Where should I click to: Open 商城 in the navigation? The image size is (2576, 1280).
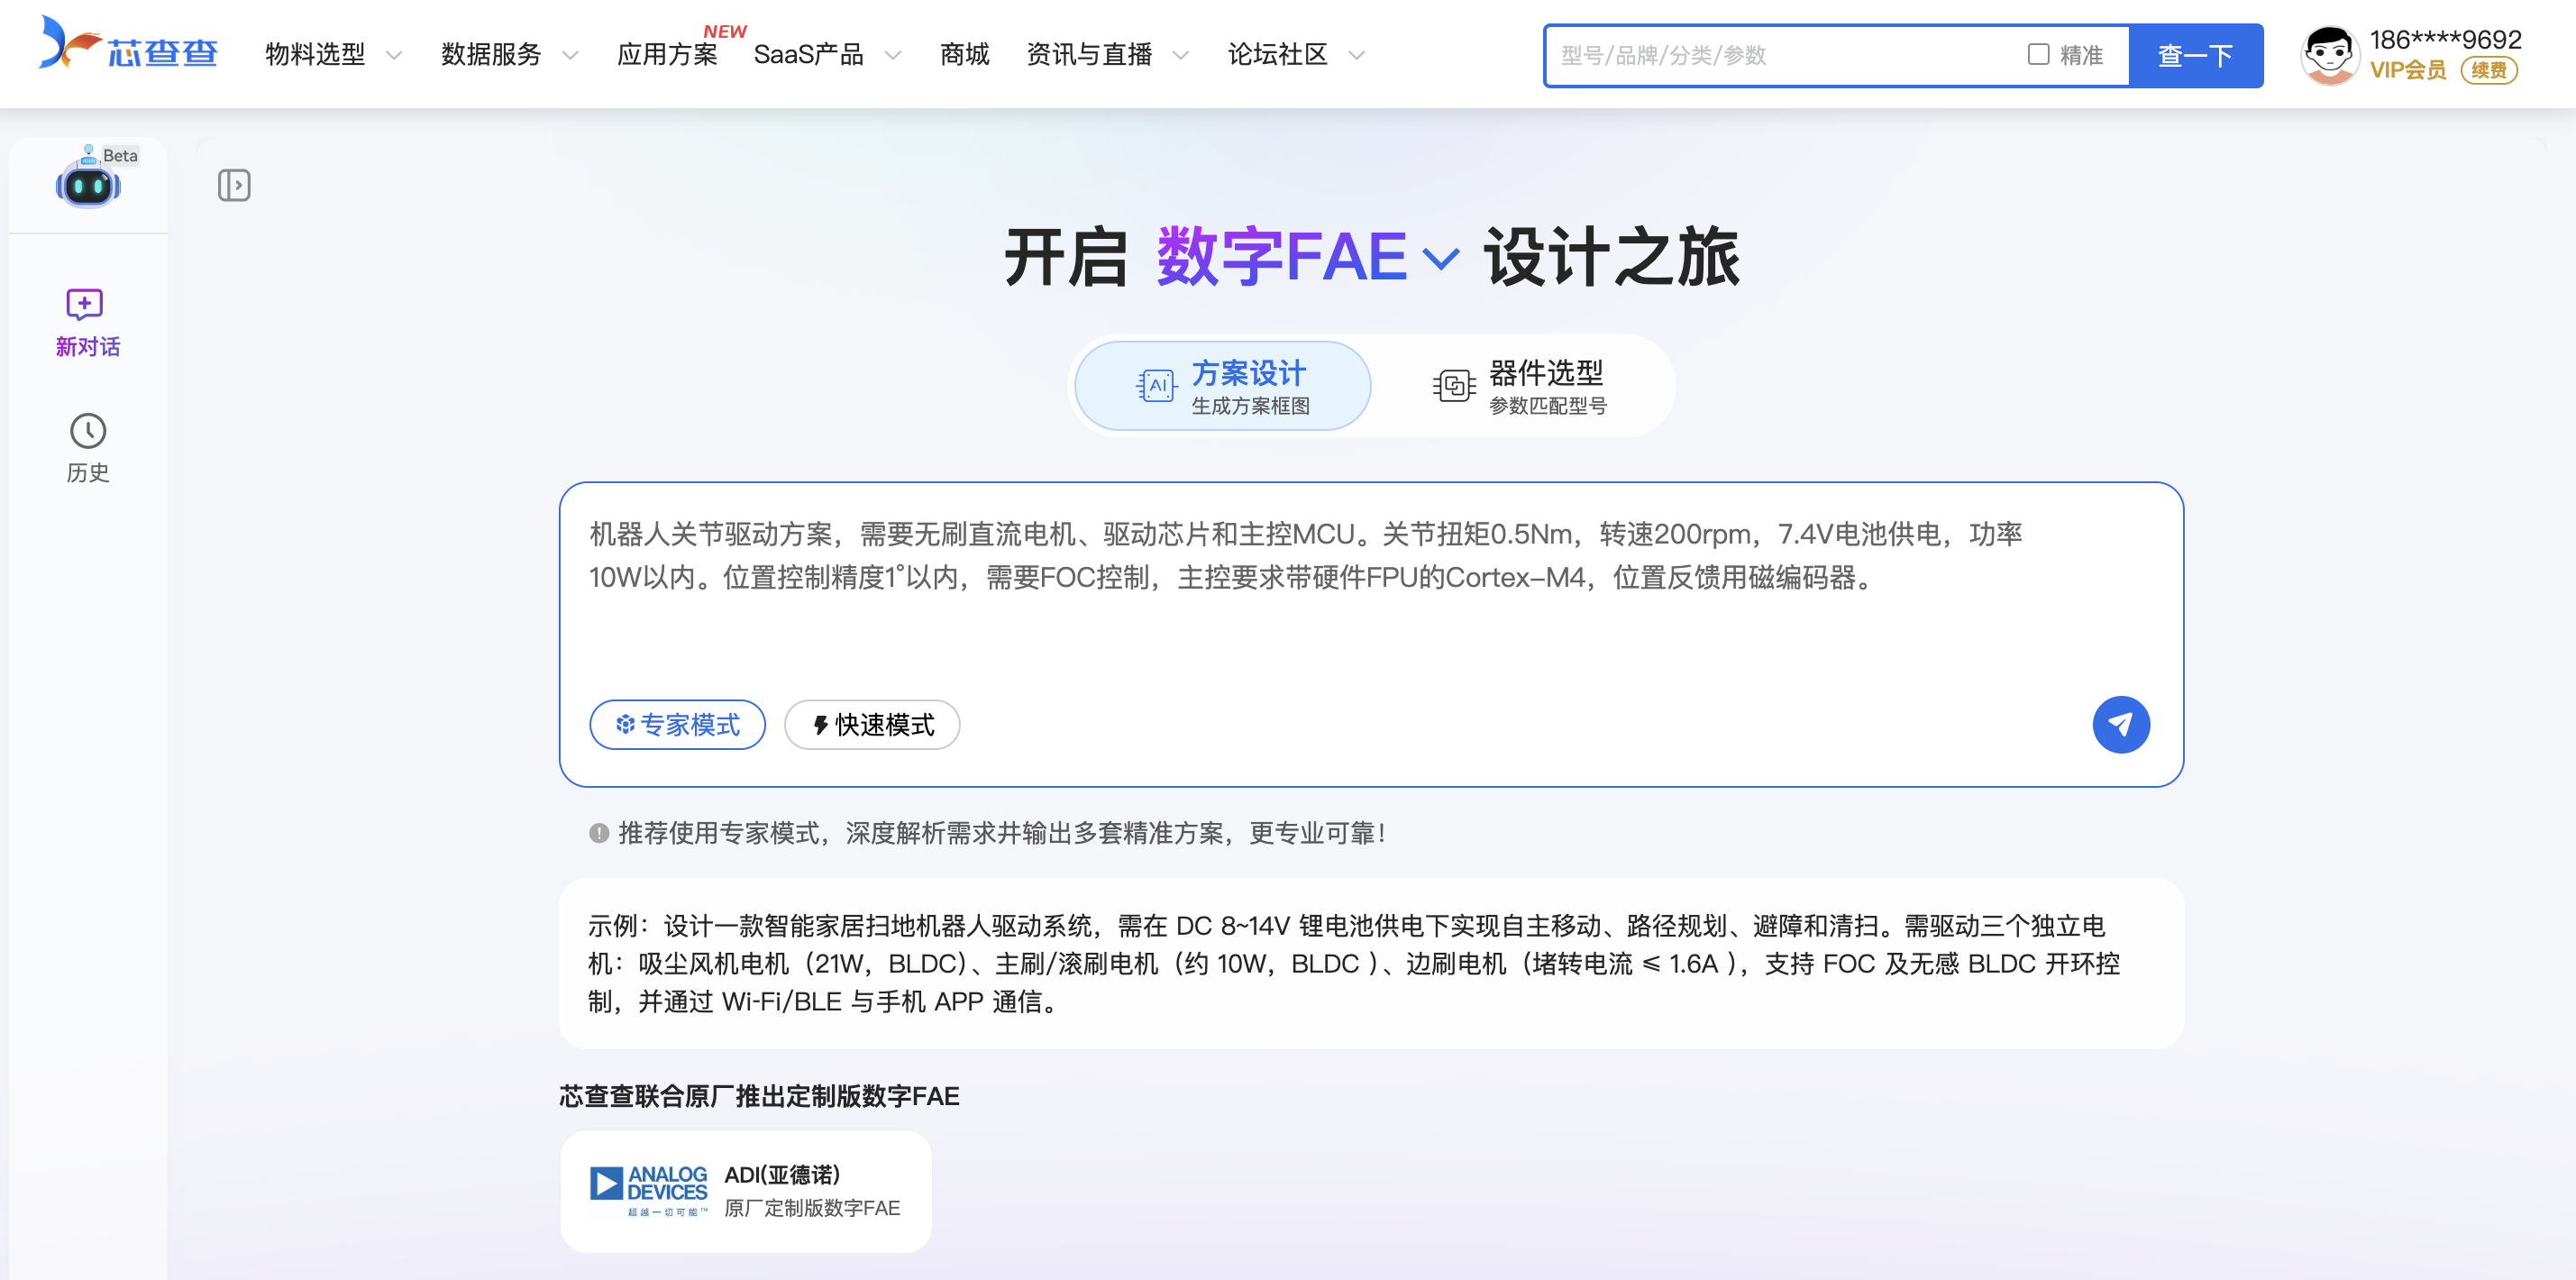point(964,55)
